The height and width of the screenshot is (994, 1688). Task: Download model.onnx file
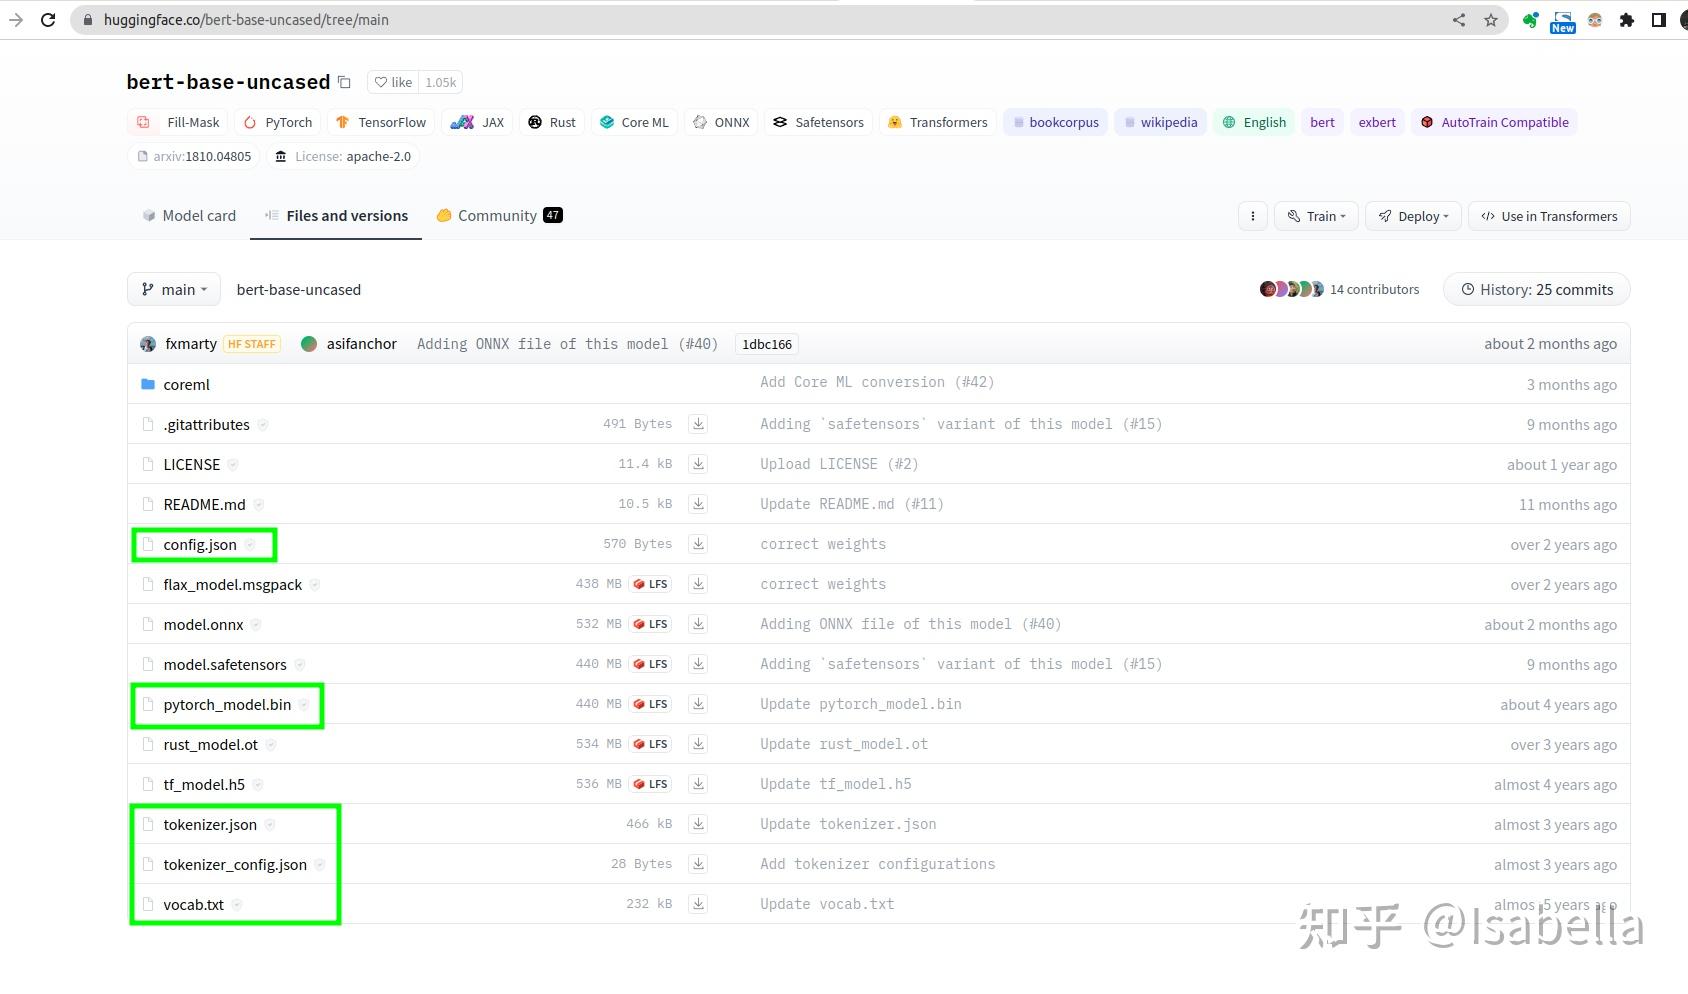[698, 624]
